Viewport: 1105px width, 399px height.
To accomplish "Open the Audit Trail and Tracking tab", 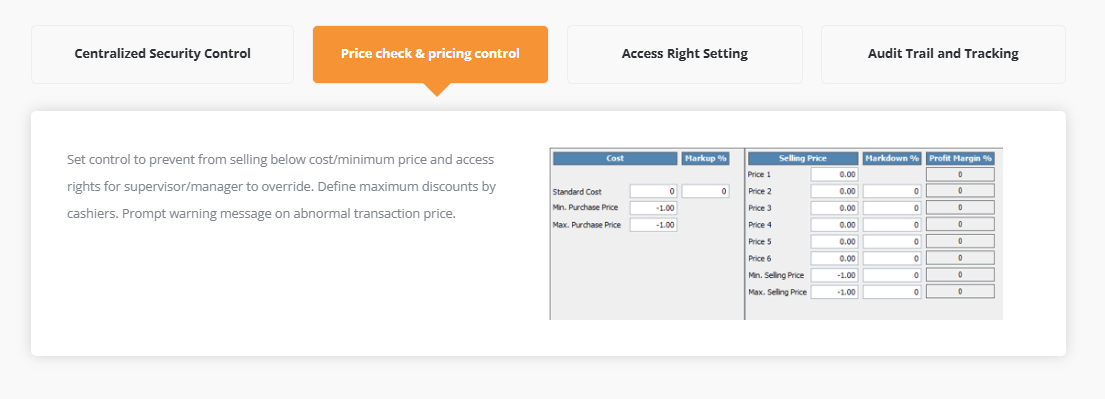I will [x=943, y=54].
